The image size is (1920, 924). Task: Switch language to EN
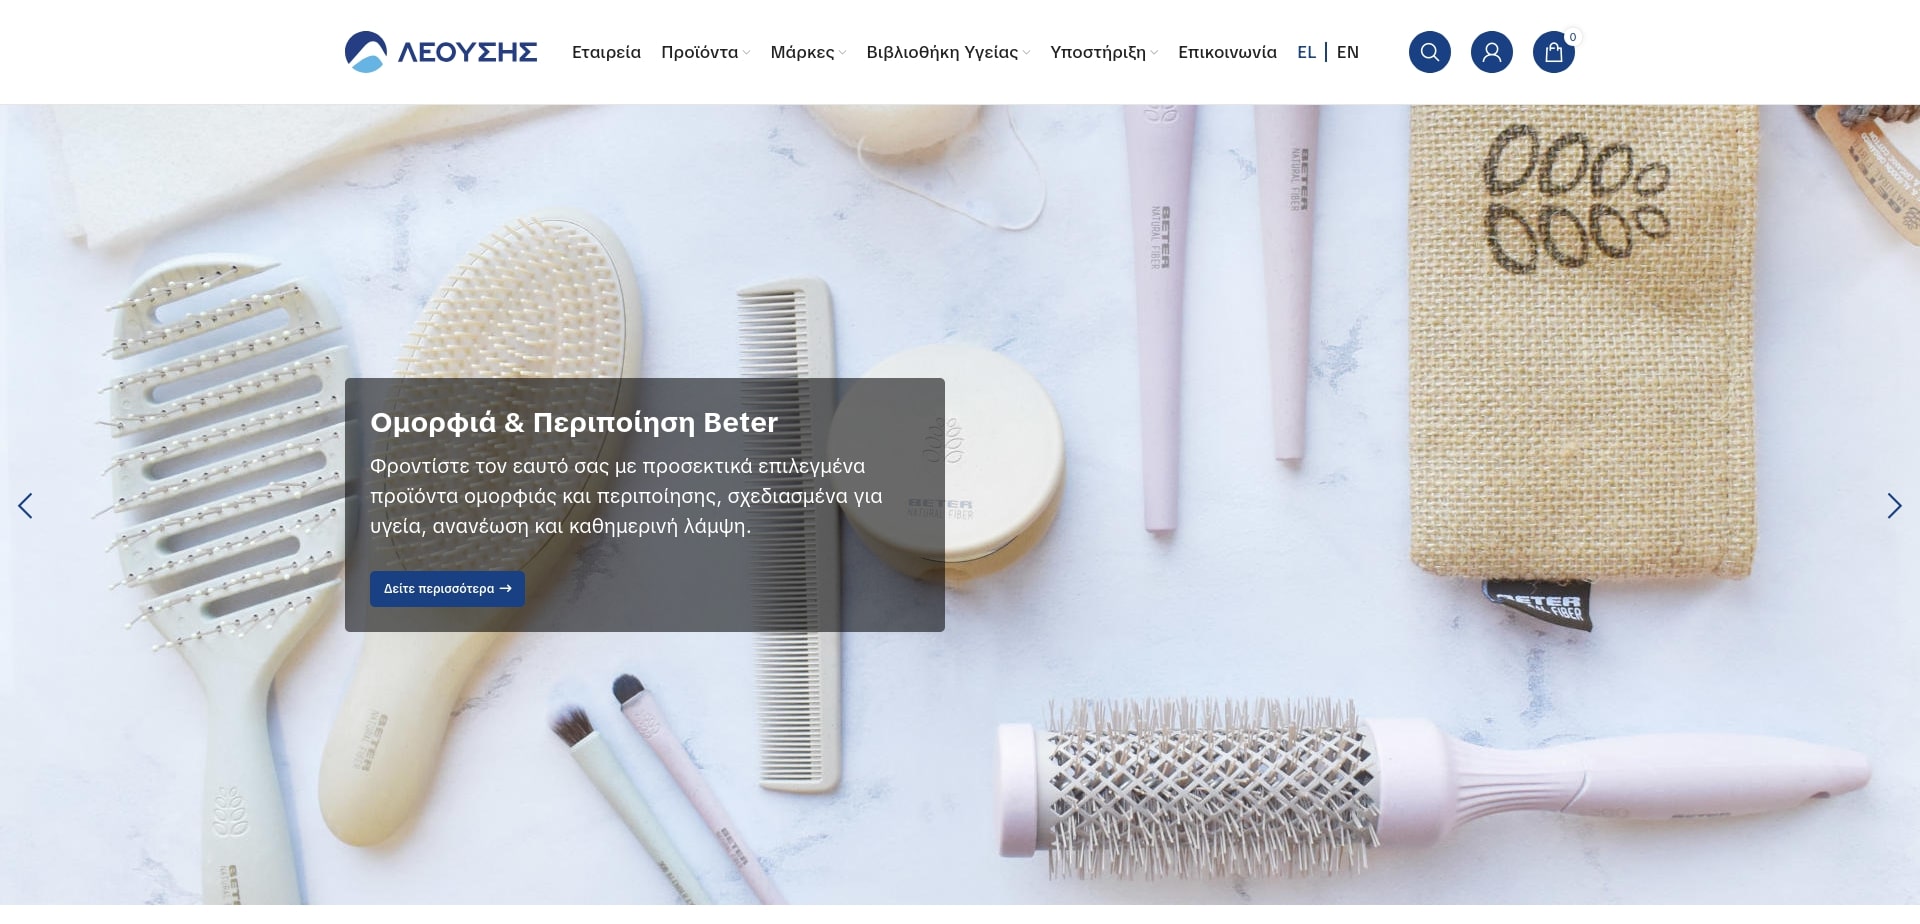pyautogui.click(x=1347, y=52)
